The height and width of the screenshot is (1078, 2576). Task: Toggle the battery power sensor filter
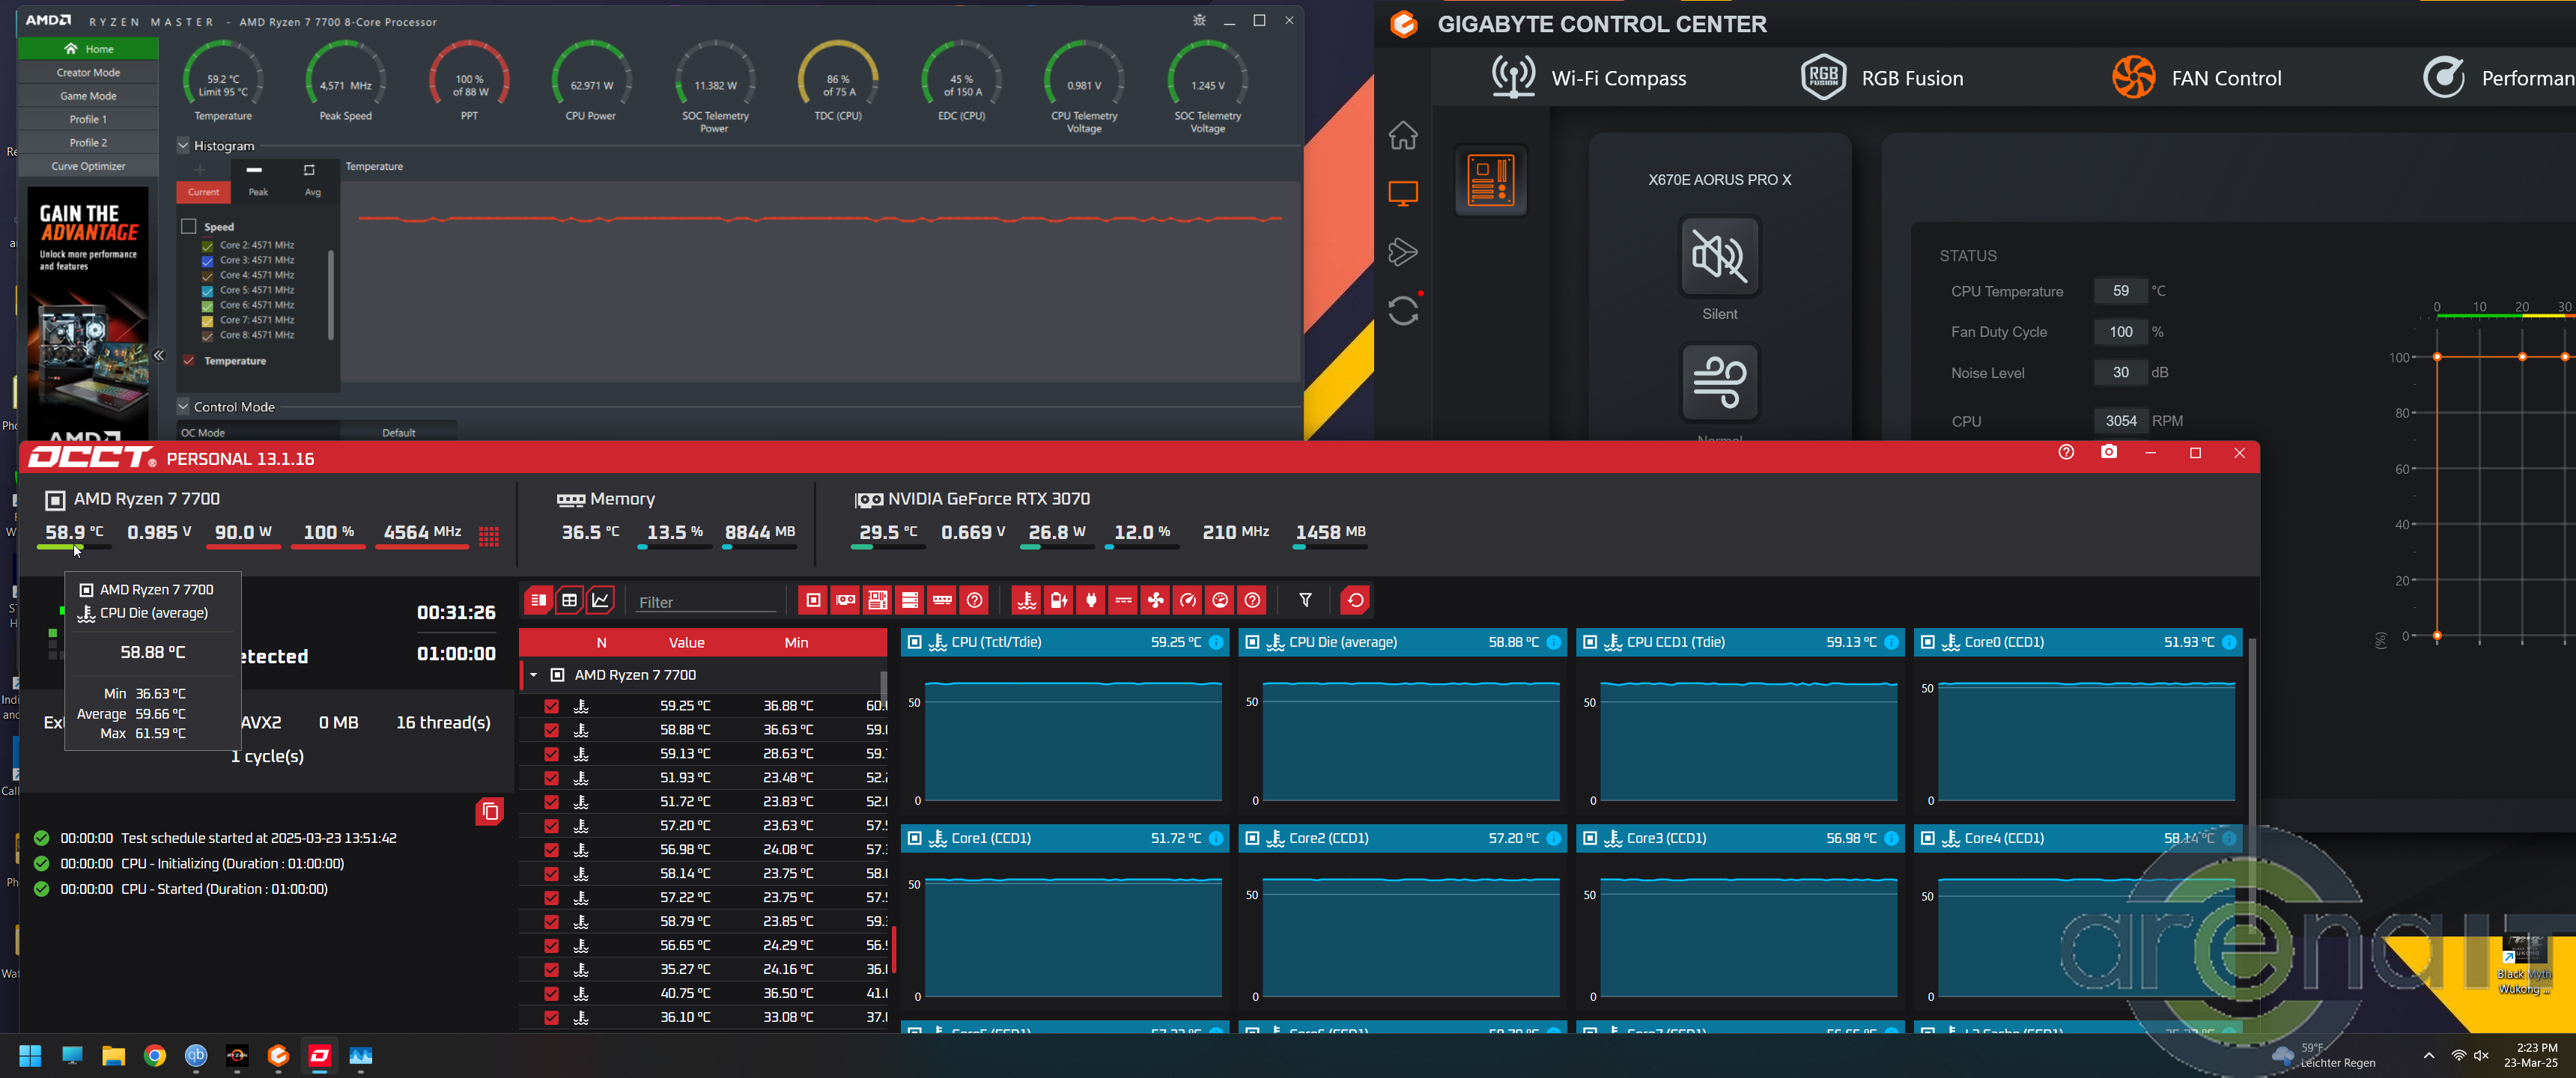(1058, 600)
